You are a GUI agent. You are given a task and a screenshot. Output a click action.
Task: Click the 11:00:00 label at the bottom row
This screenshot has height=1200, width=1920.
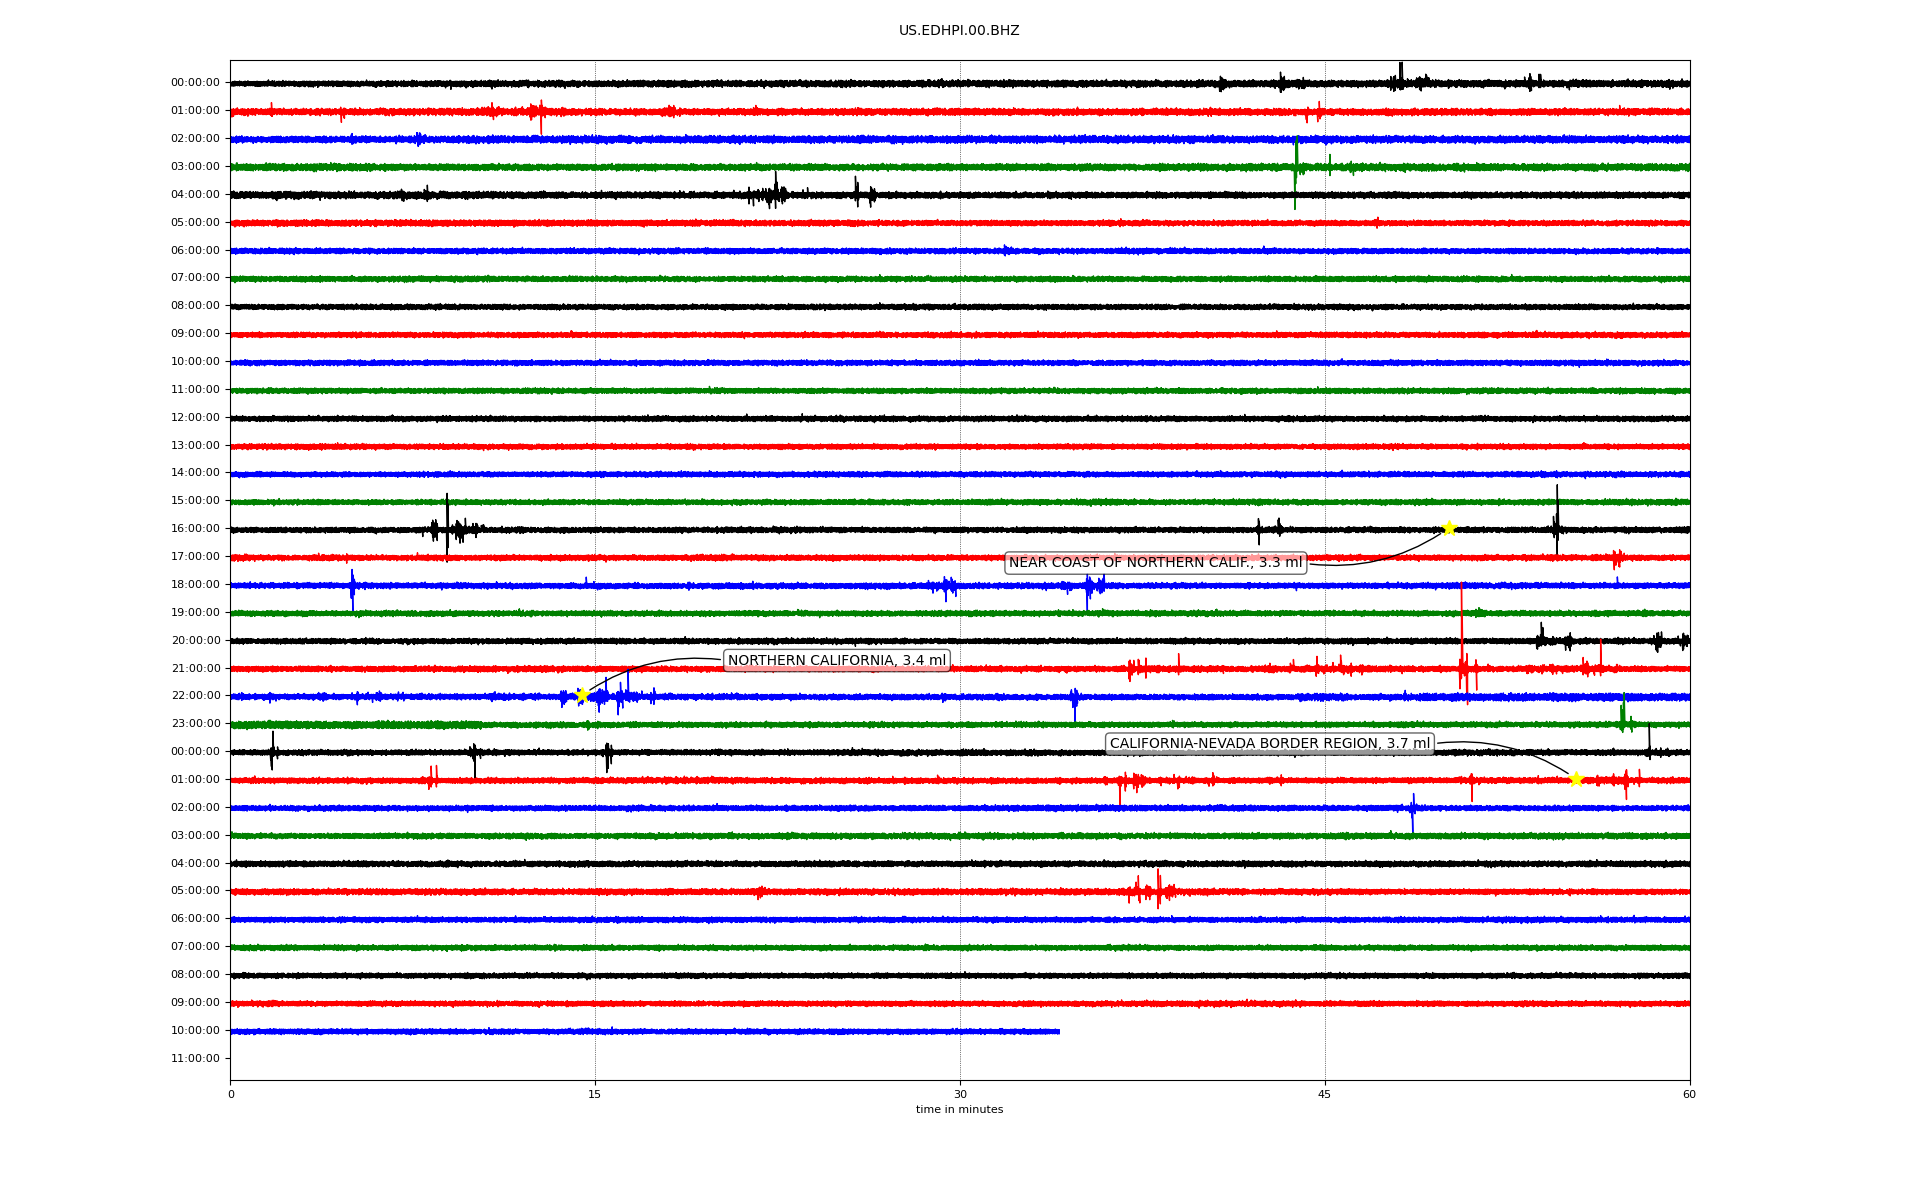[x=195, y=1058]
